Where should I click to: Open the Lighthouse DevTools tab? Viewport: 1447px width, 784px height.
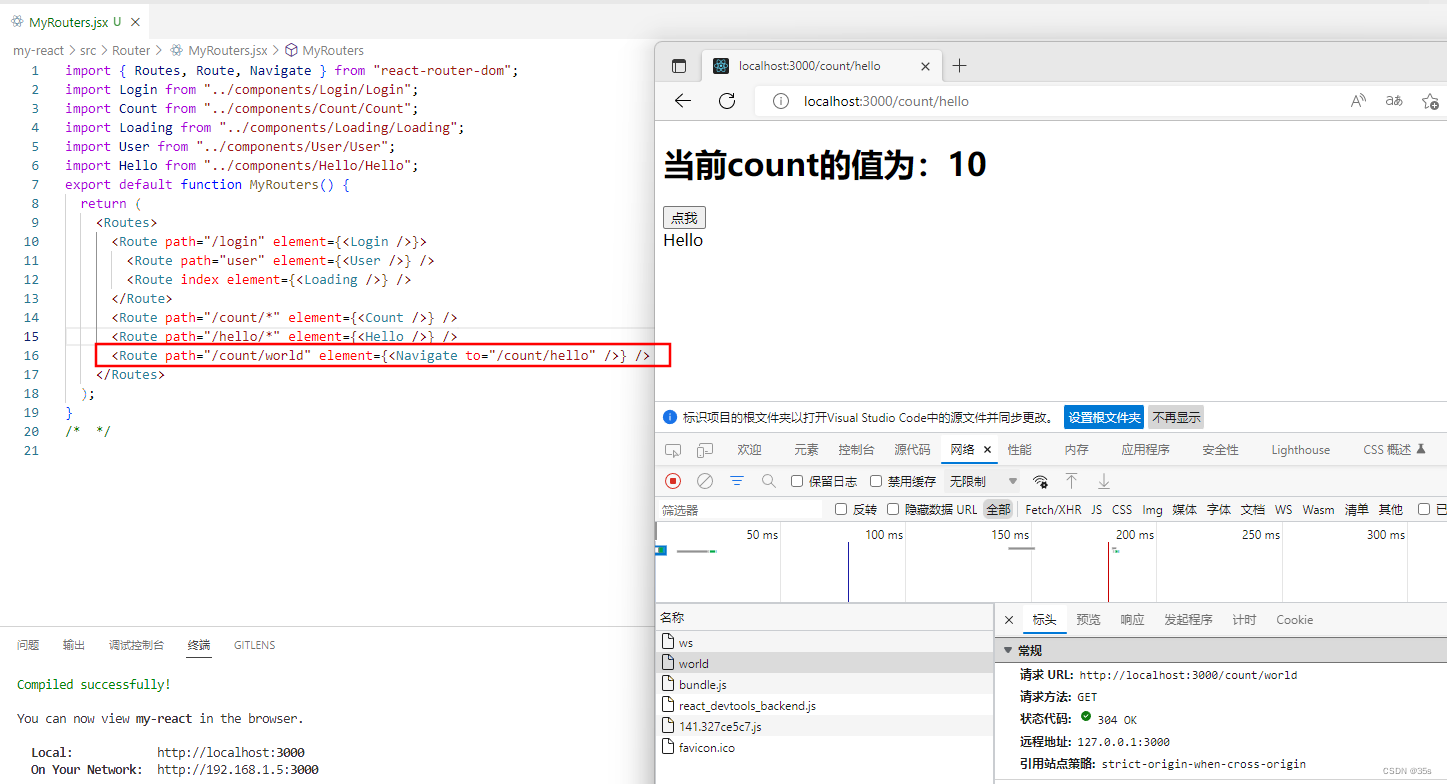click(x=1301, y=450)
